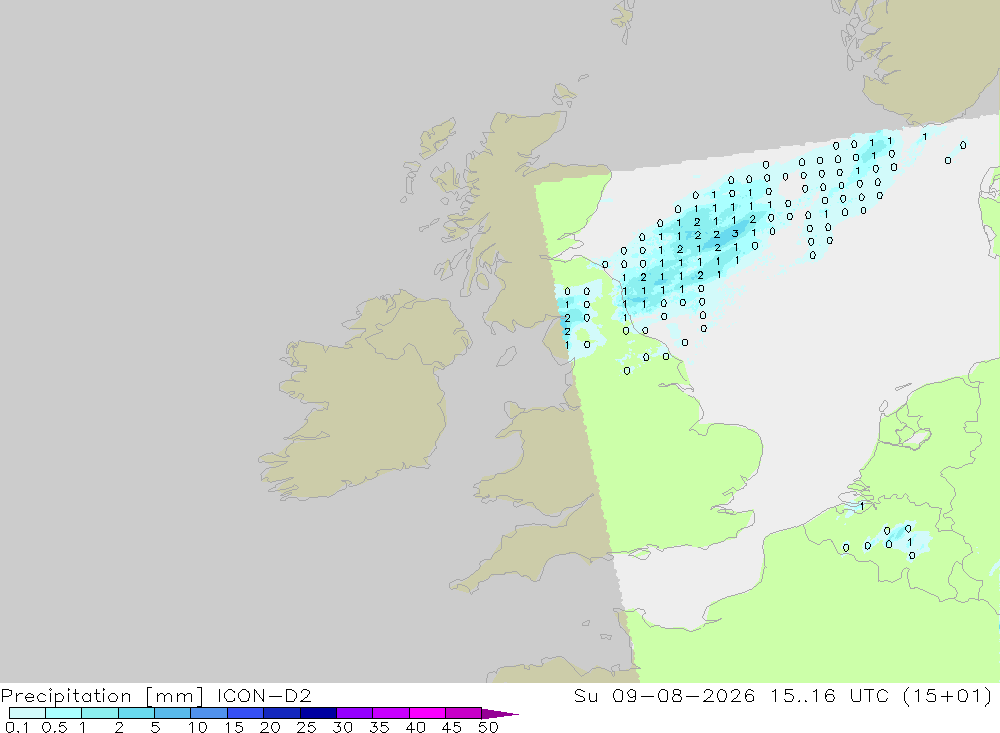Select the 2–5 mm legend color swatch
This screenshot has height=733, width=1000.
(136, 713)
